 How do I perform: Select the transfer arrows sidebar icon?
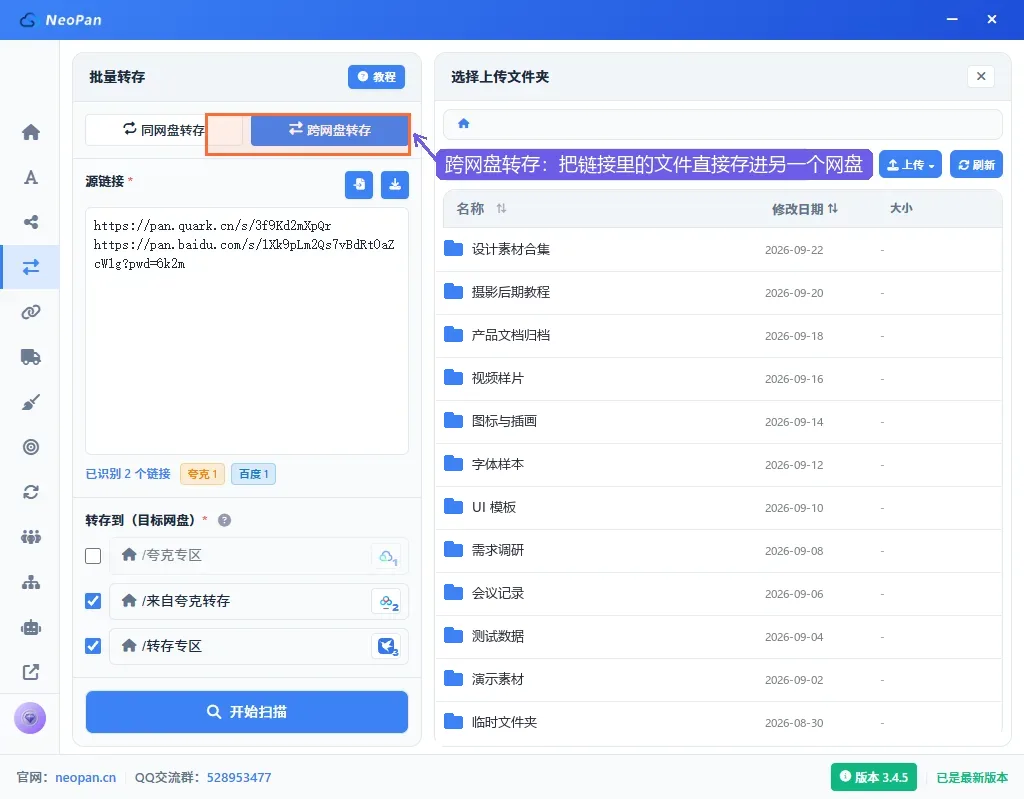coord(31,267)
